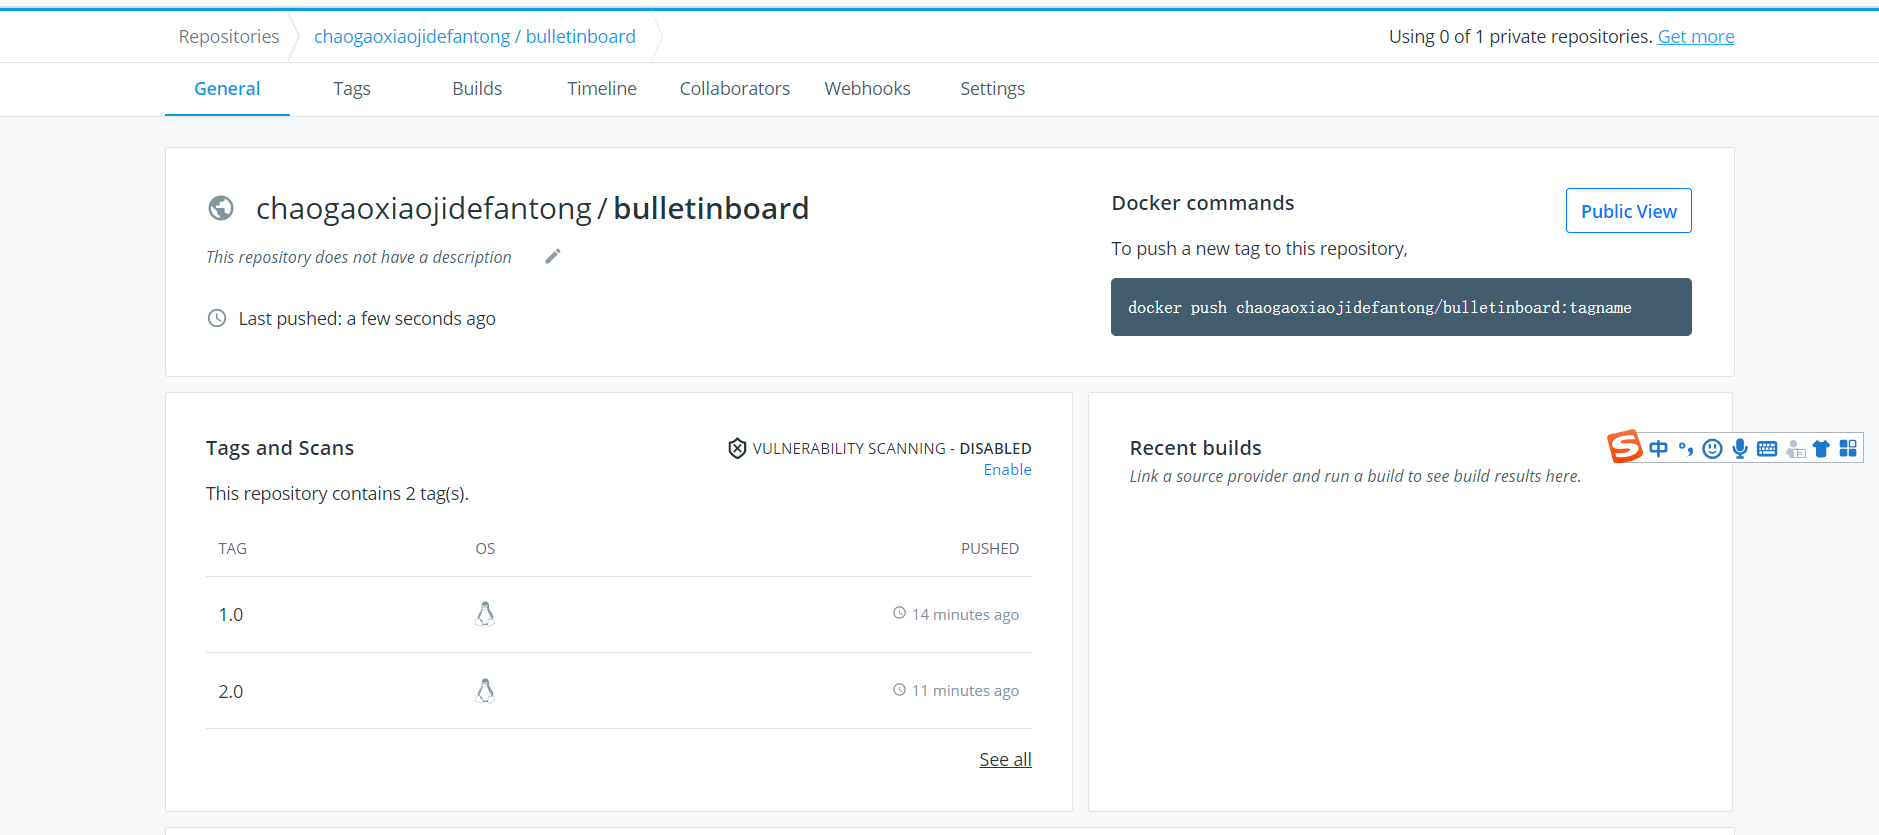Select tag 2.0 in the table
The height and width of the screenshot is (835, 1879).
tap(231, 691)
